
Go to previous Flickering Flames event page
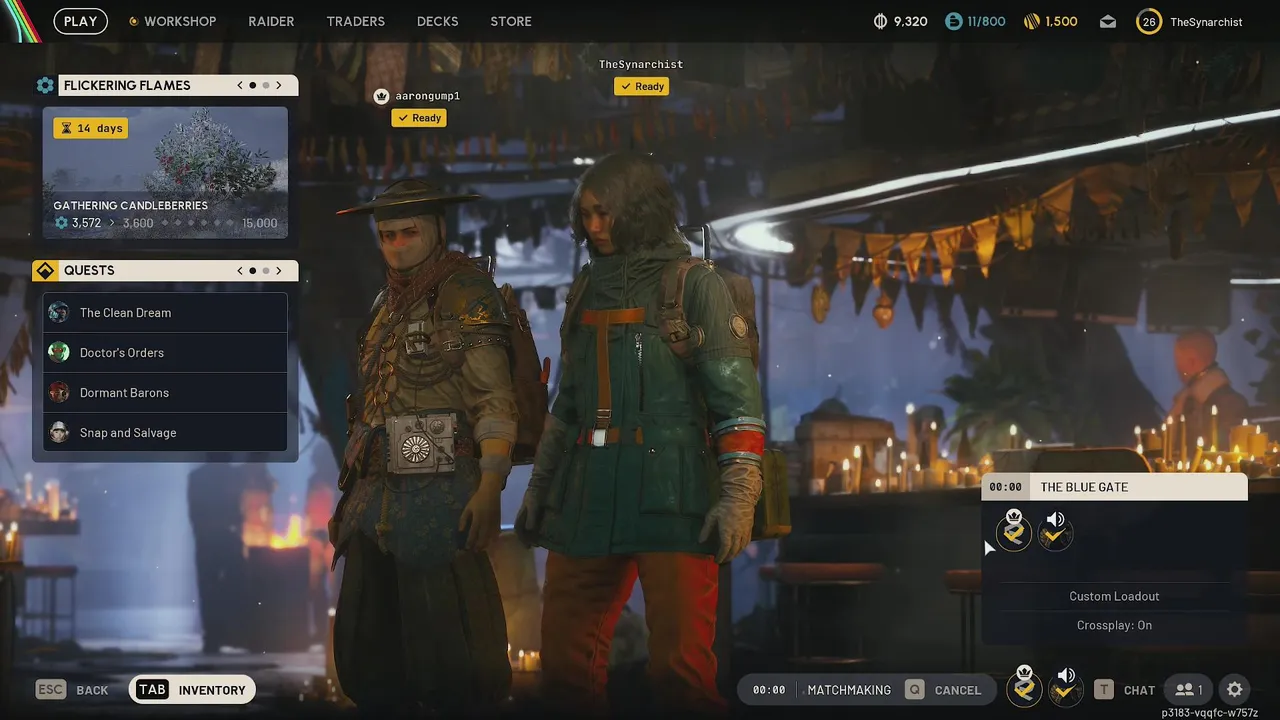coord(240,86)
